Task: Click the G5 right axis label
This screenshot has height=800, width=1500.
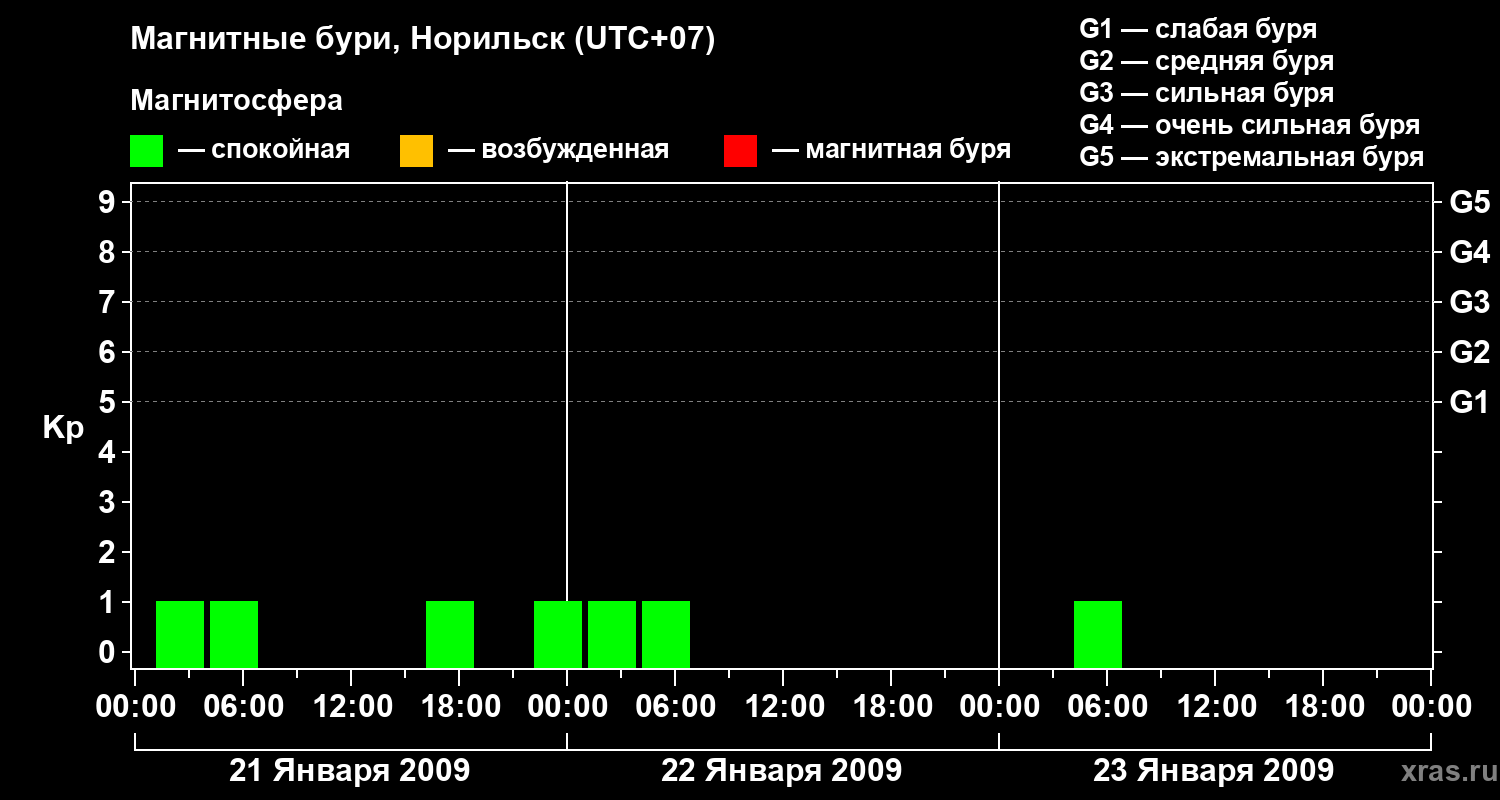Action: coord(1469,202)
